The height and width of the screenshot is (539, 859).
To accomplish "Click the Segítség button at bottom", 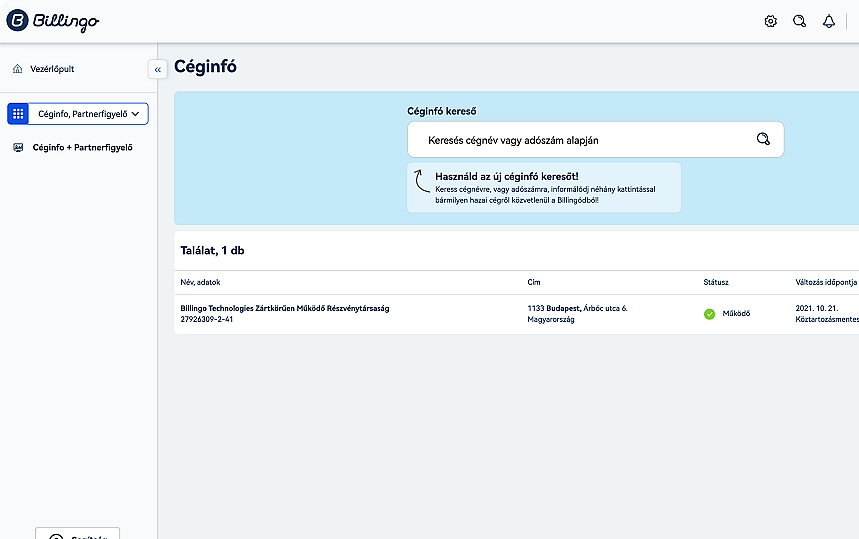I will [x=78, y=534].
